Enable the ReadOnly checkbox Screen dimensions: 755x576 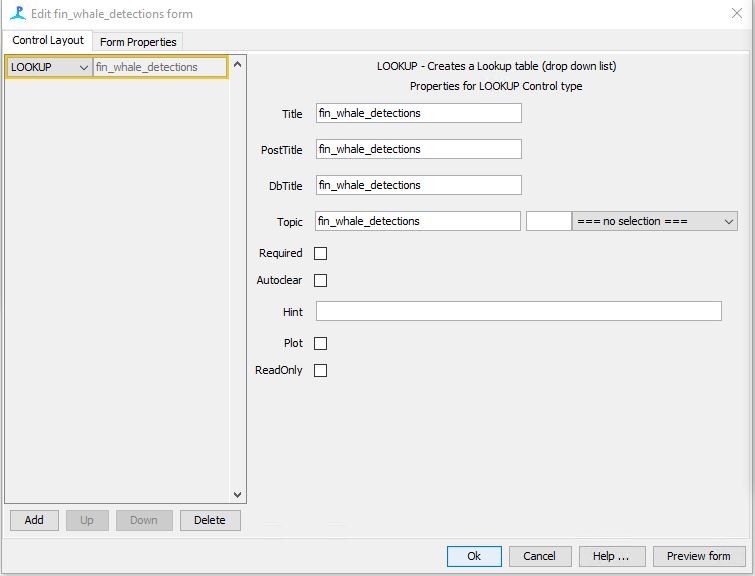(320, 371)
